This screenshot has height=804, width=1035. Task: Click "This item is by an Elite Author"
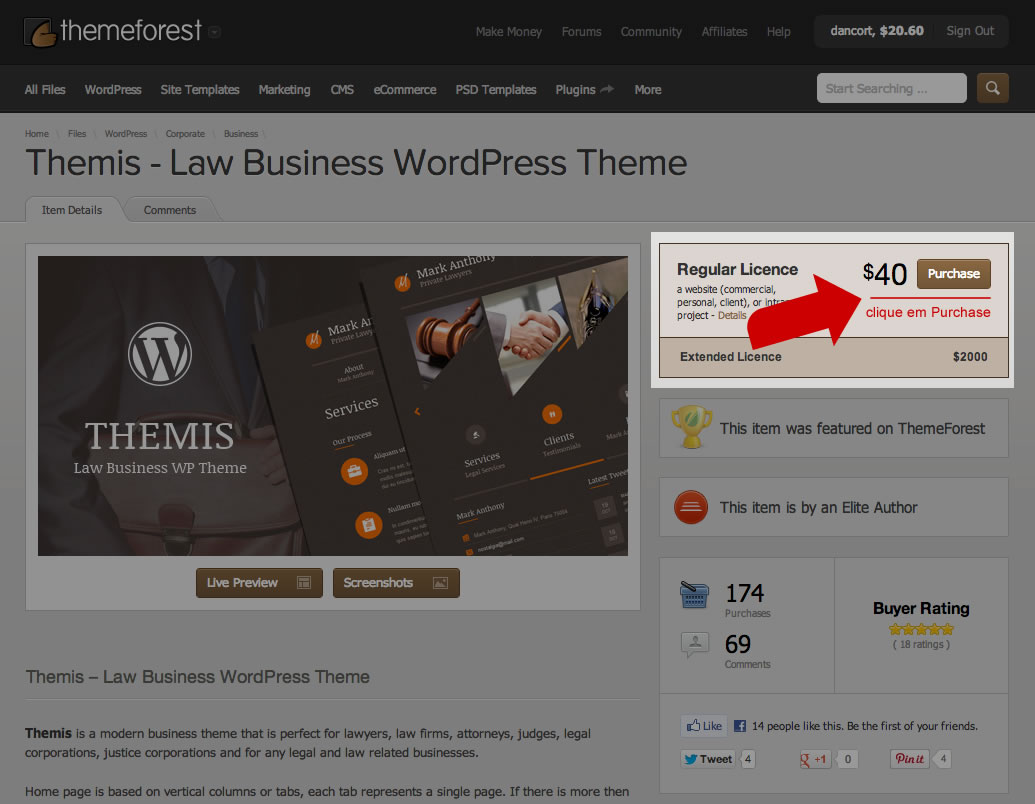tap(818, 508)
